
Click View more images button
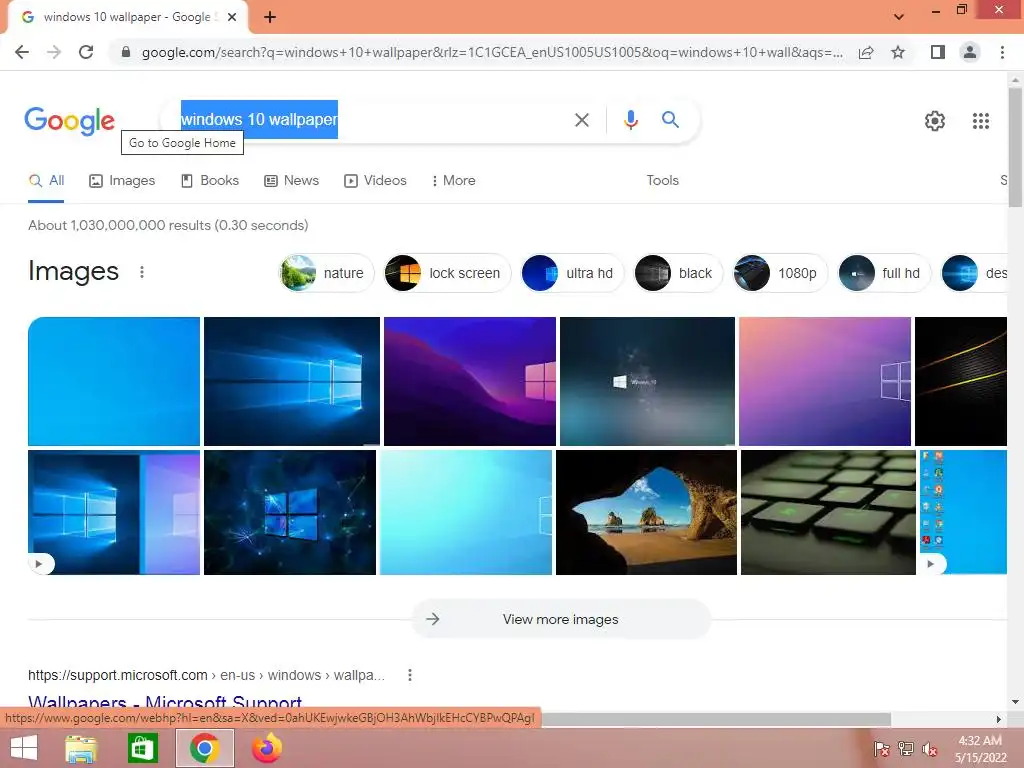[x=561, y=619]
